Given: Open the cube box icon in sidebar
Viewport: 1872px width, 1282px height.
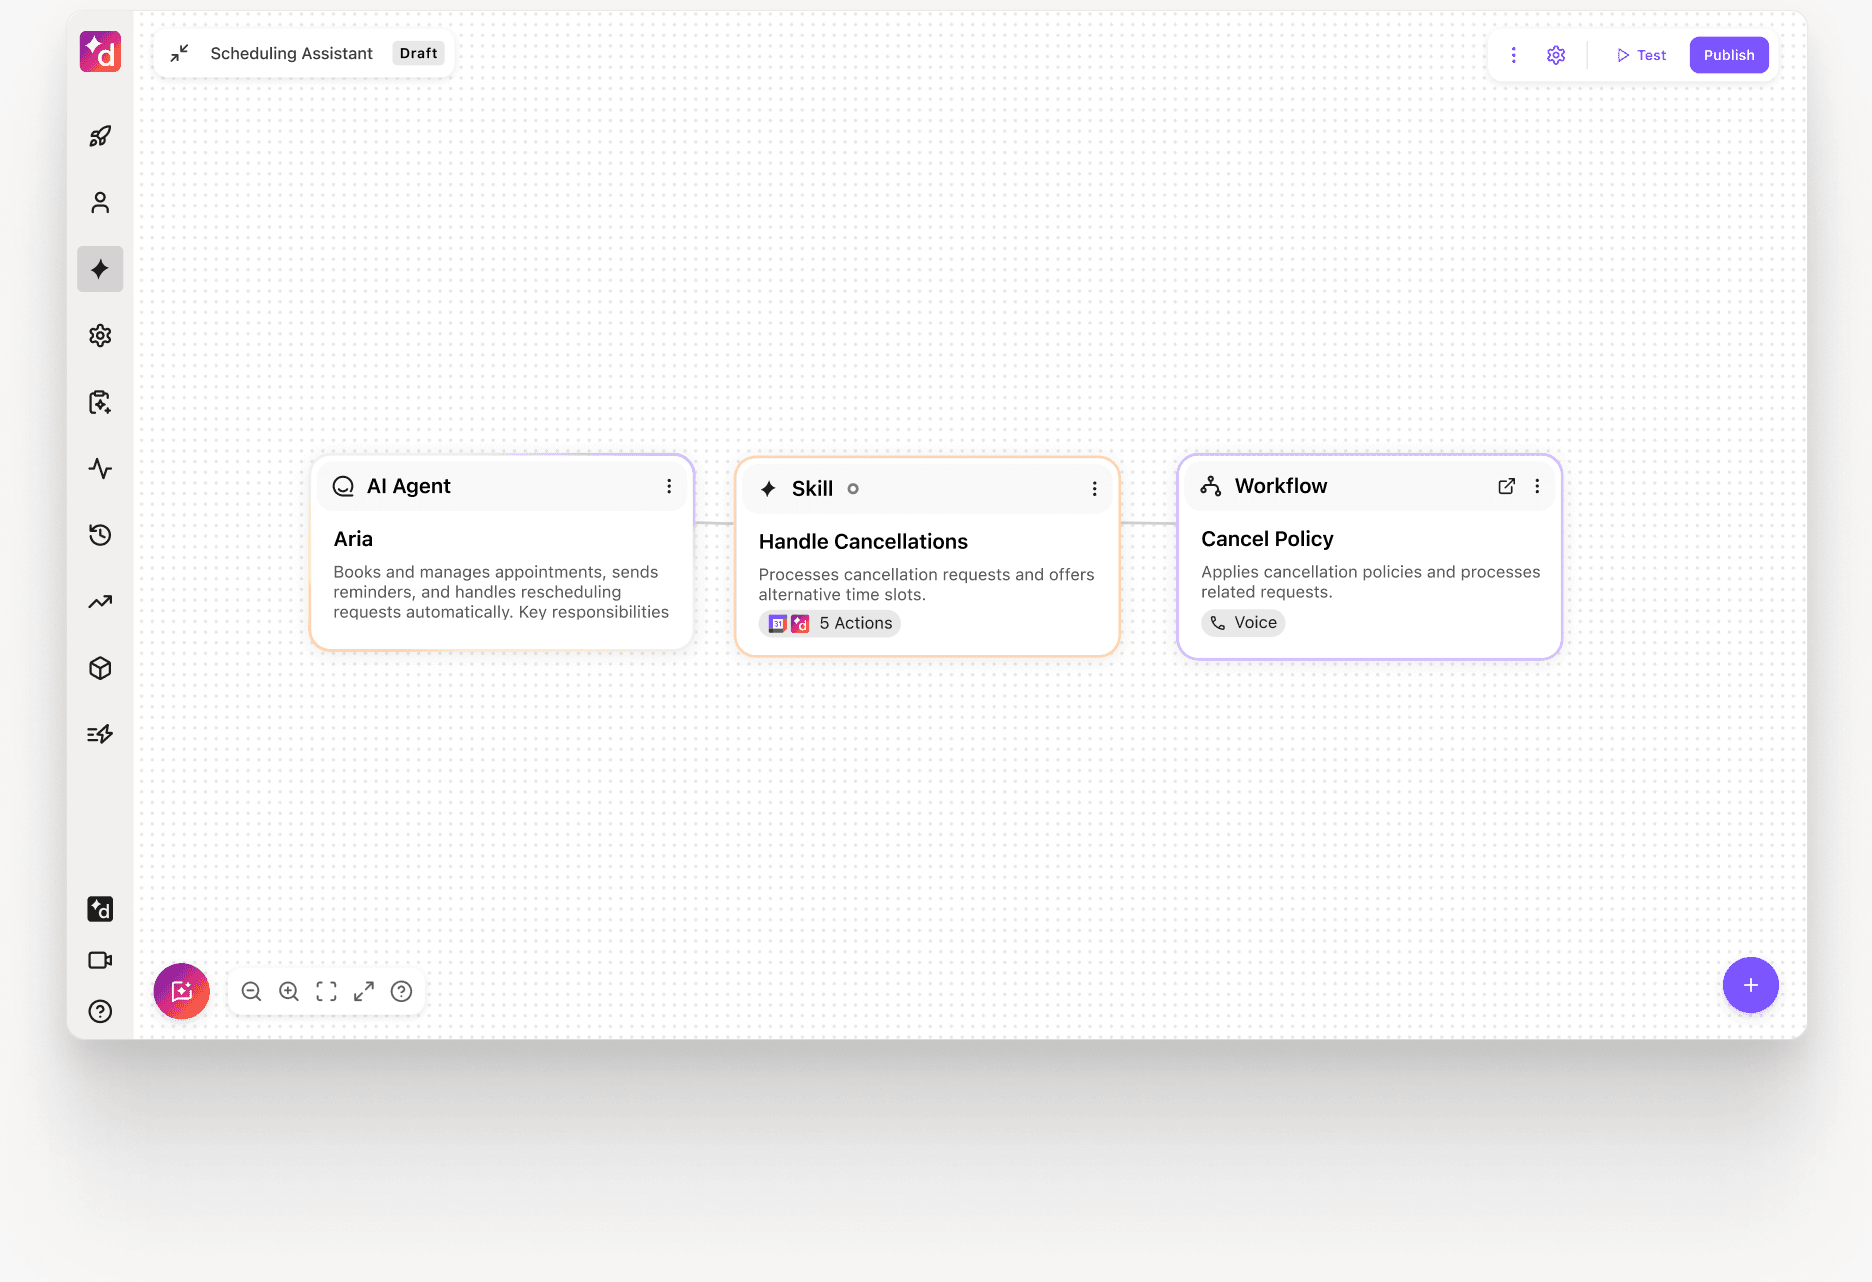Looking at the screenshot, I should coord(100,668).
